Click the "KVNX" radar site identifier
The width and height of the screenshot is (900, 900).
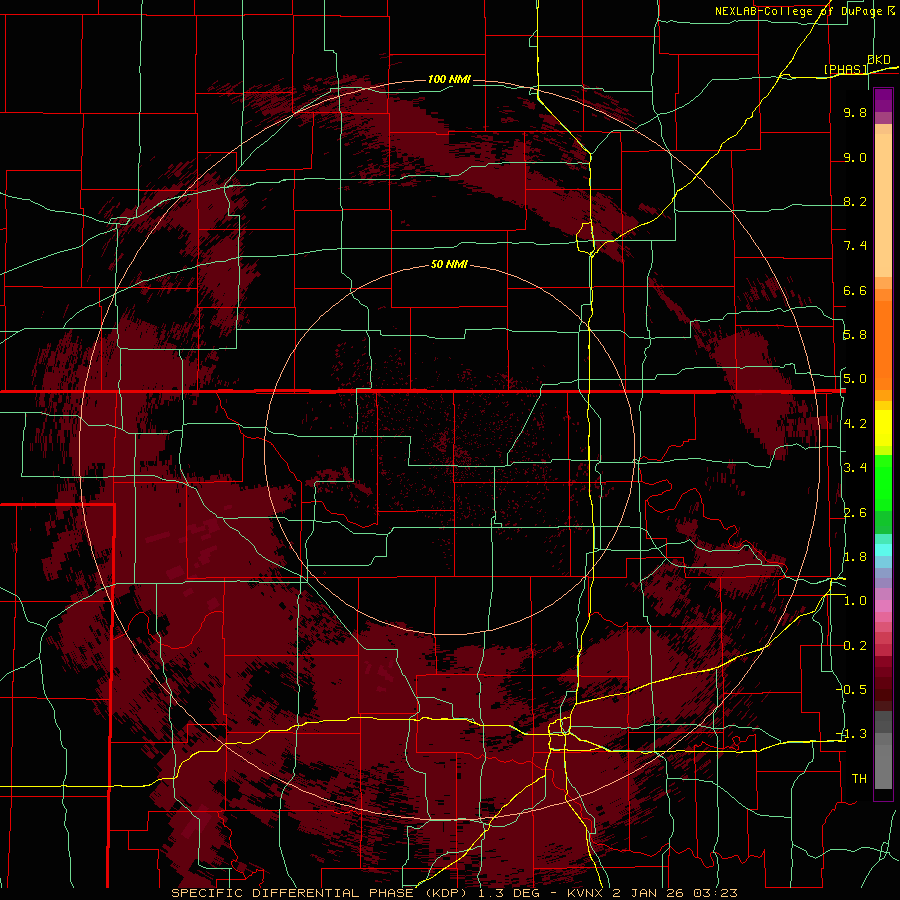coord(587,893)
